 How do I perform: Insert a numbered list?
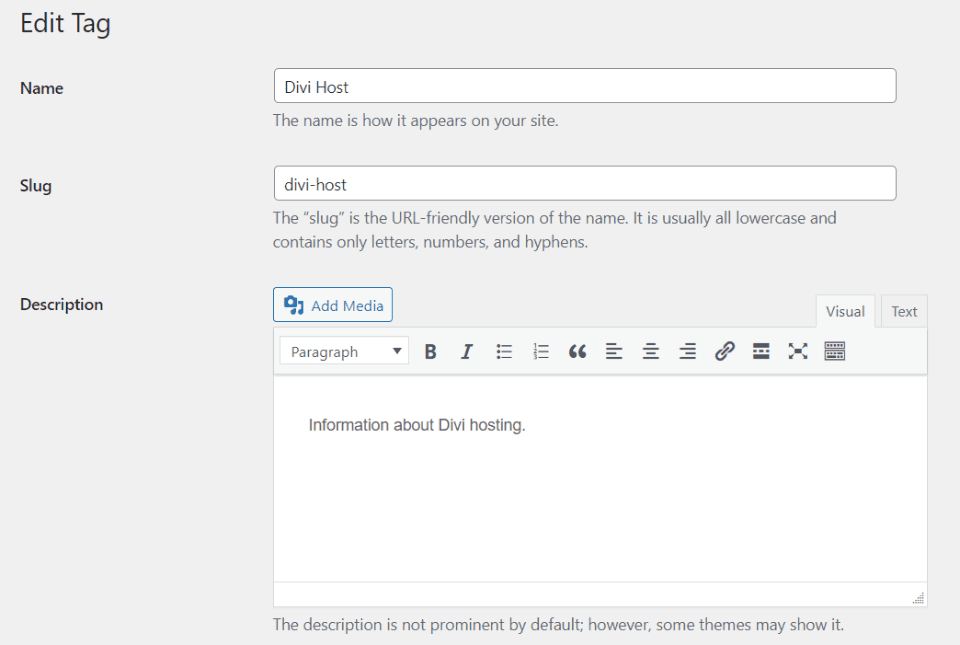pos(541,351)
